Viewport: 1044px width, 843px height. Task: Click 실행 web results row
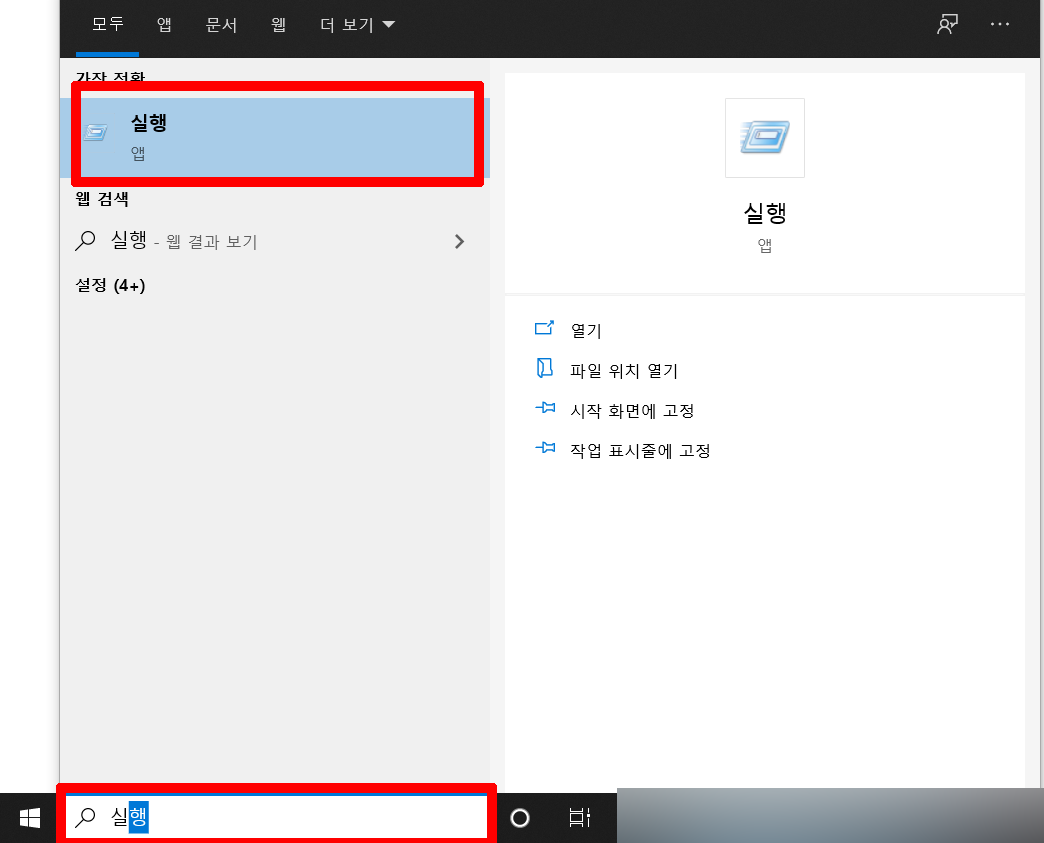[275, 241]
